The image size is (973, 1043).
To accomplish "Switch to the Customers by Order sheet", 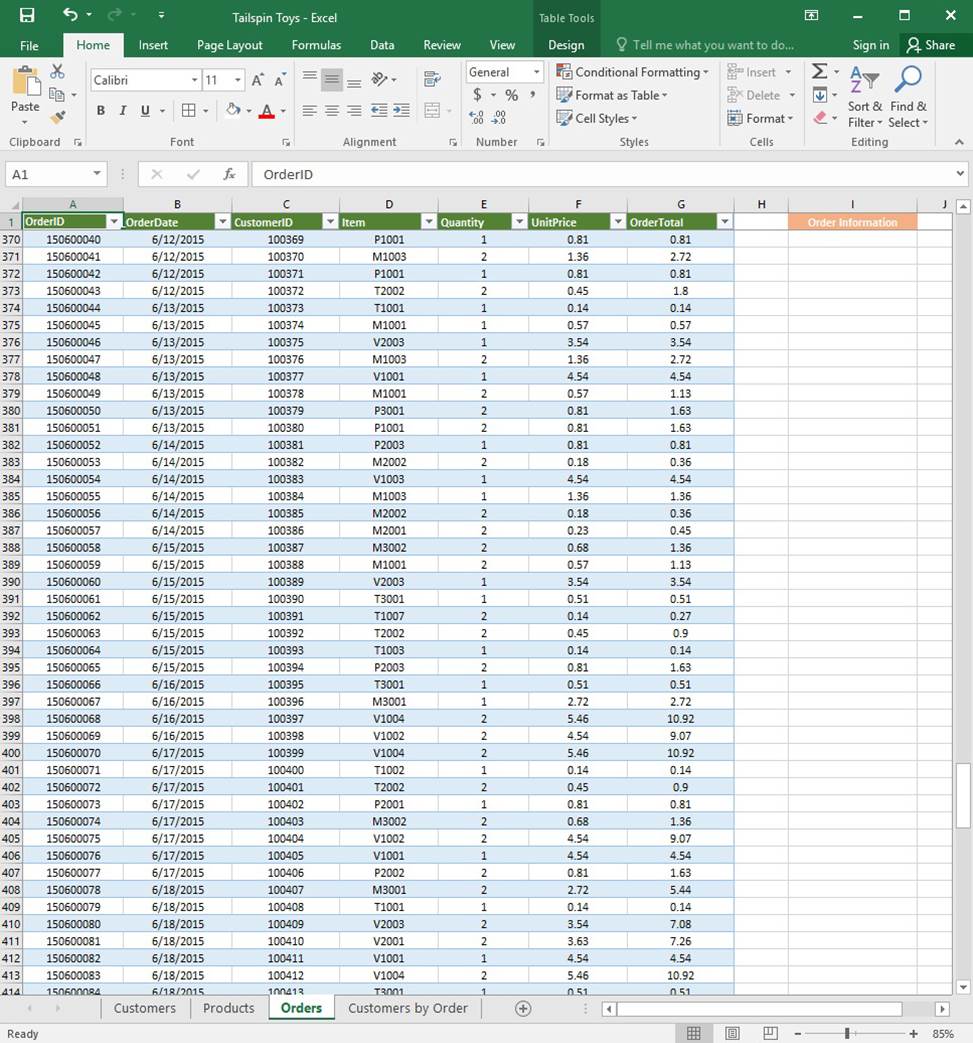I will coord(407,1008).
